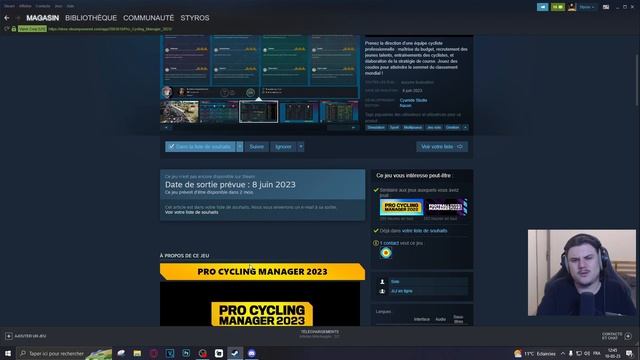Open the Windows Start menu
This screenshot has height=360, width=640.
[x=8, y=353]
